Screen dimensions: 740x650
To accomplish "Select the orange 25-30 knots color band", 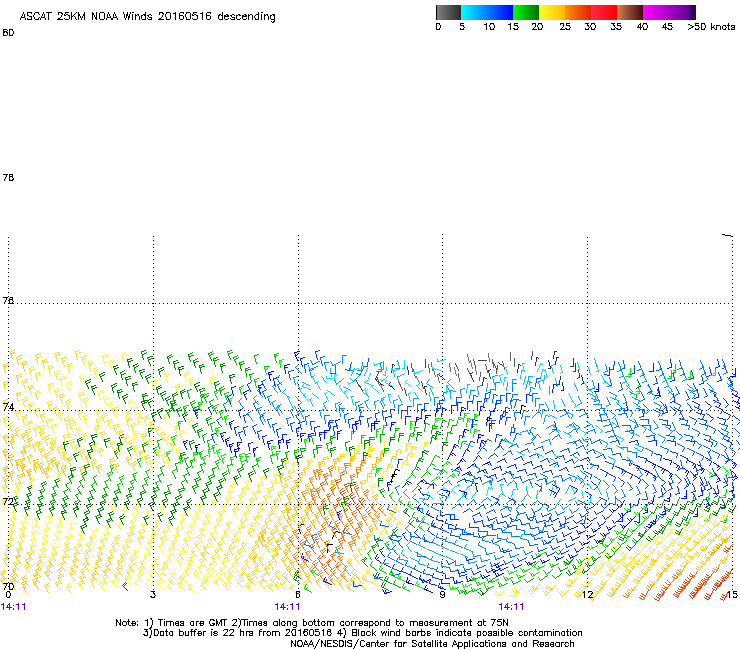I will tap(578, 12).
